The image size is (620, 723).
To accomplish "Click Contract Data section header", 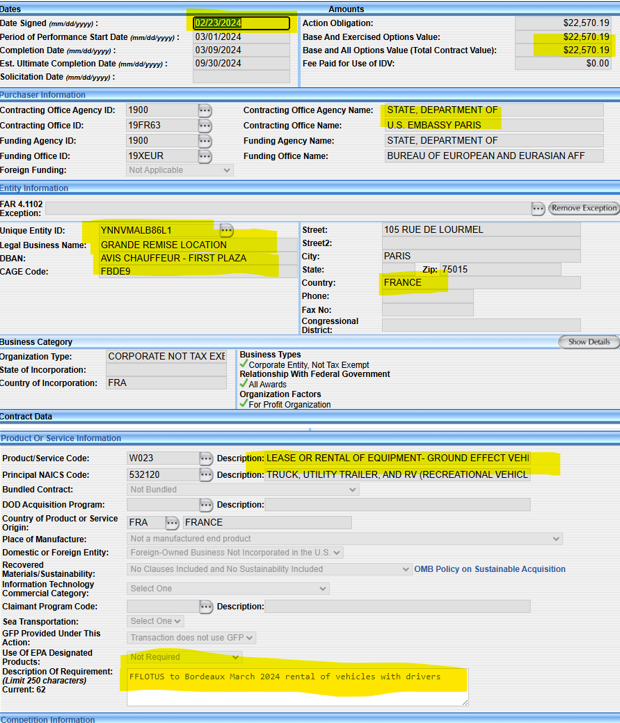I will click(26, 416).
